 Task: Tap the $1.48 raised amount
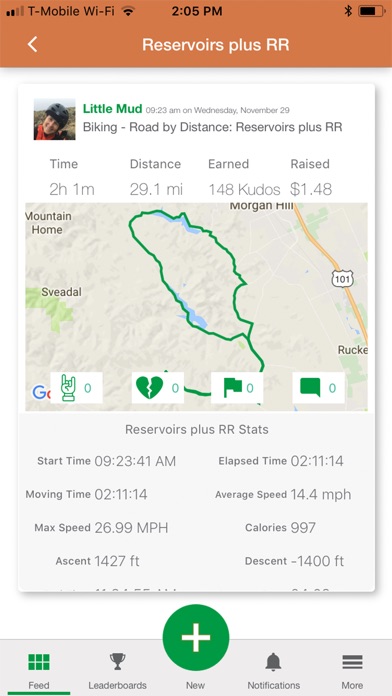point(311,190)
